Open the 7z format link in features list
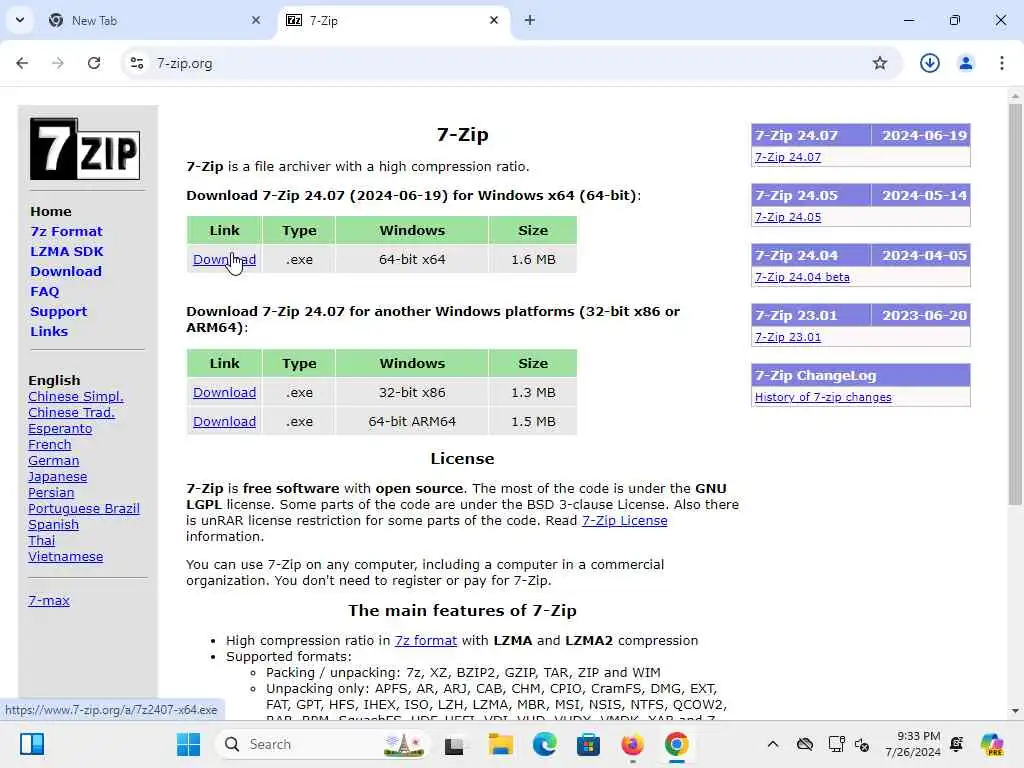Viewport: 1024px width, 768px height. (426, 641)
